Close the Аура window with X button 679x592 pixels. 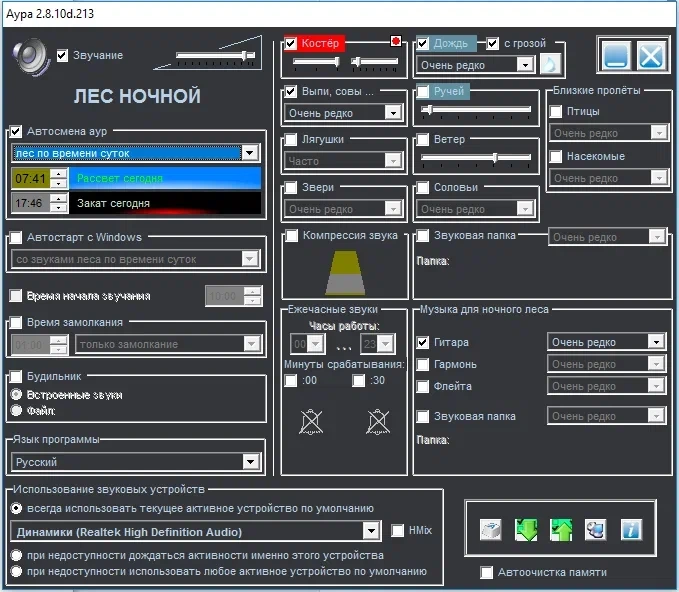coord(651,55)
